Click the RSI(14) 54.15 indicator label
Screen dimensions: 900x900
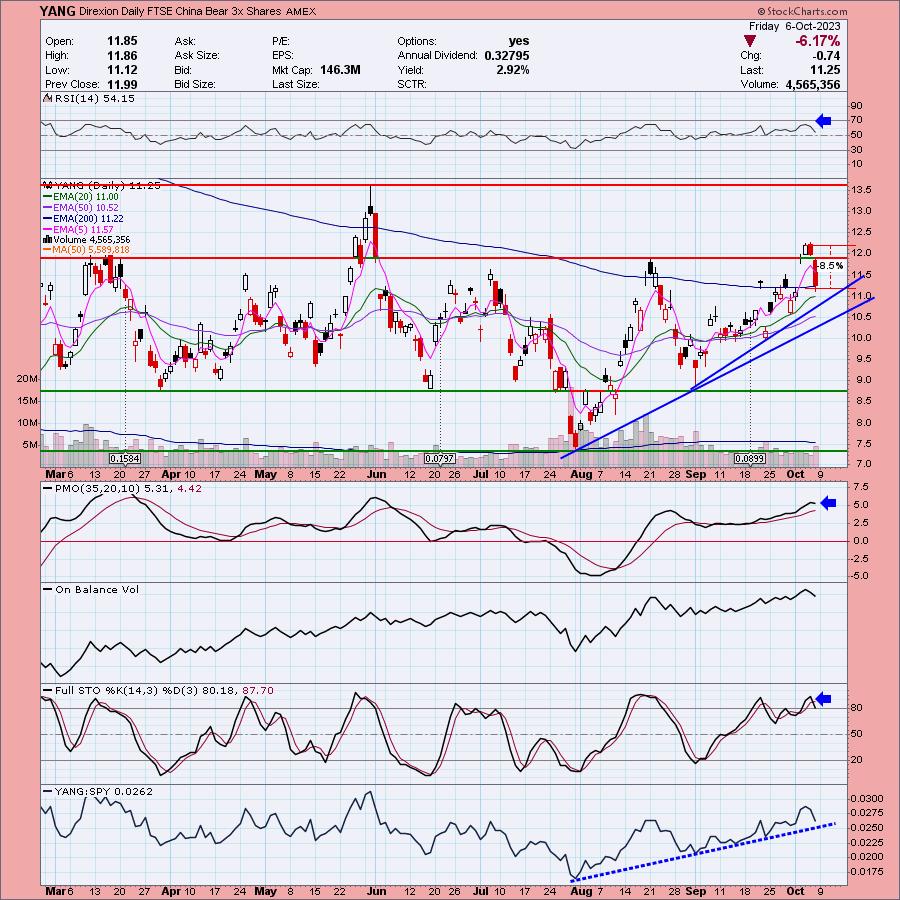pos(95,99)
